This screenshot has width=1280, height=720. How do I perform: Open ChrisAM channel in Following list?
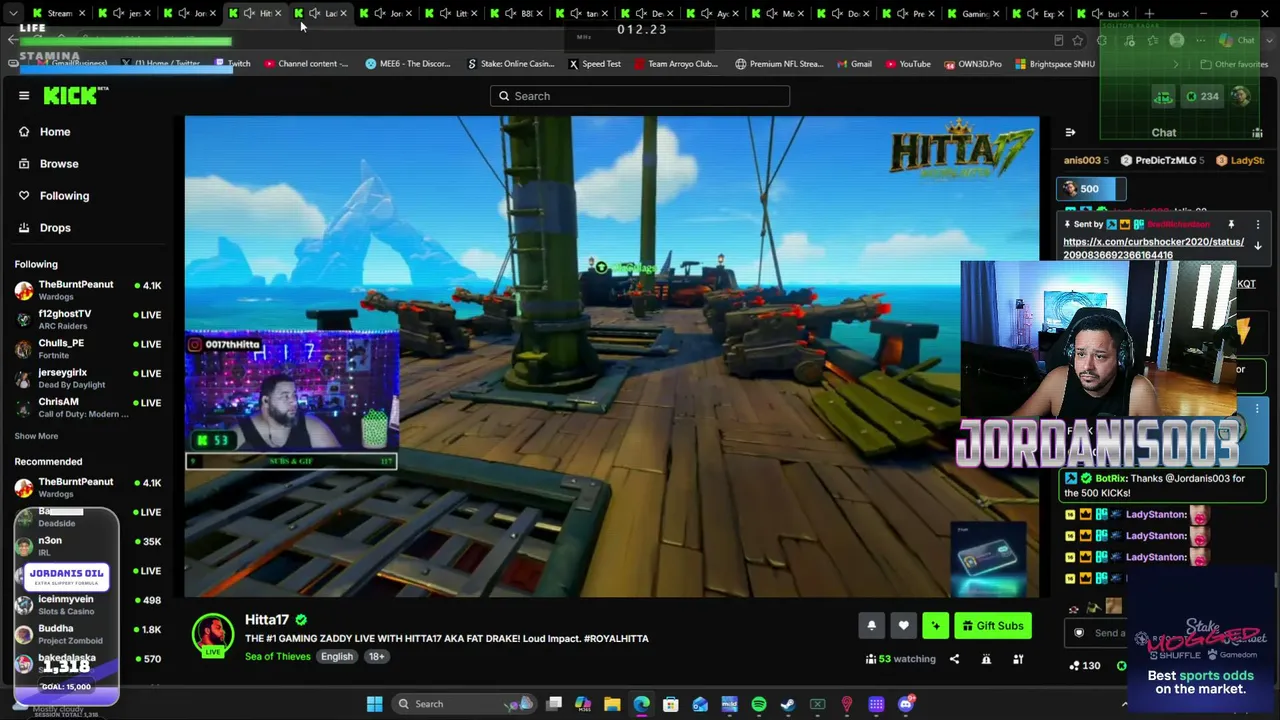pyautogui.click(x=88, y=407)
